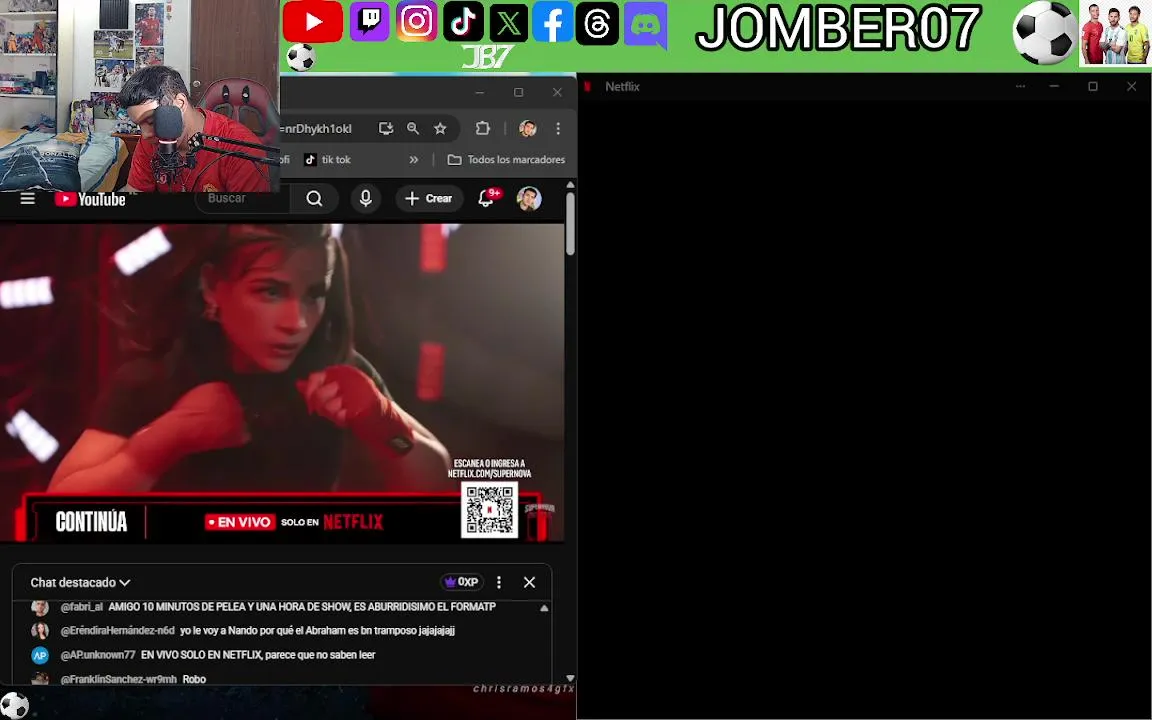Open YouTube notifications bell

pyautogui.click(x=486, y=198)
